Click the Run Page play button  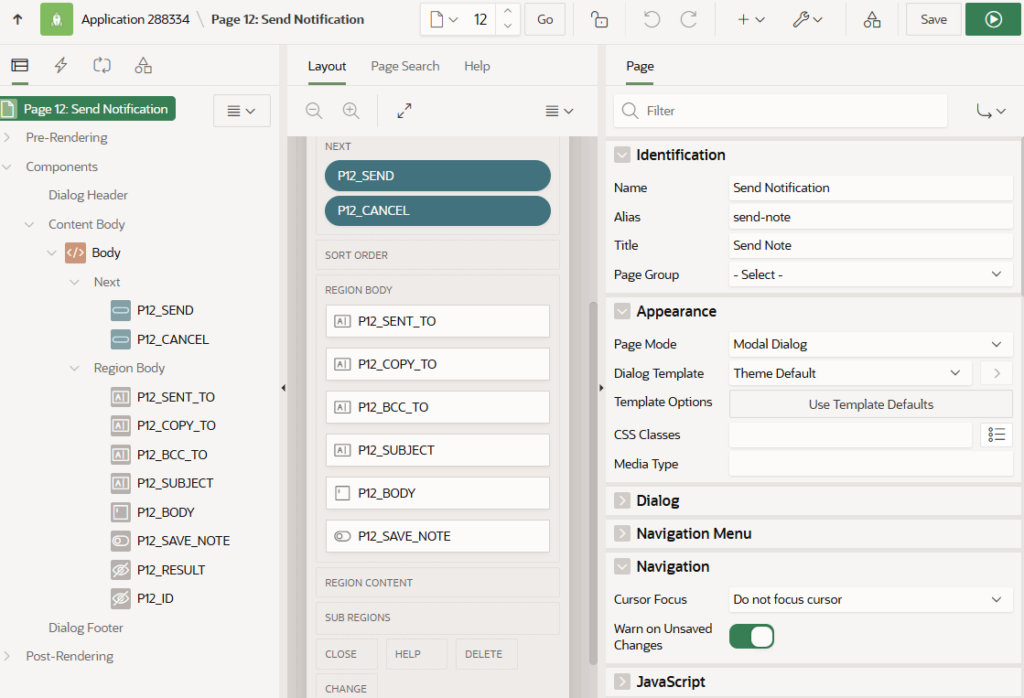992,19
